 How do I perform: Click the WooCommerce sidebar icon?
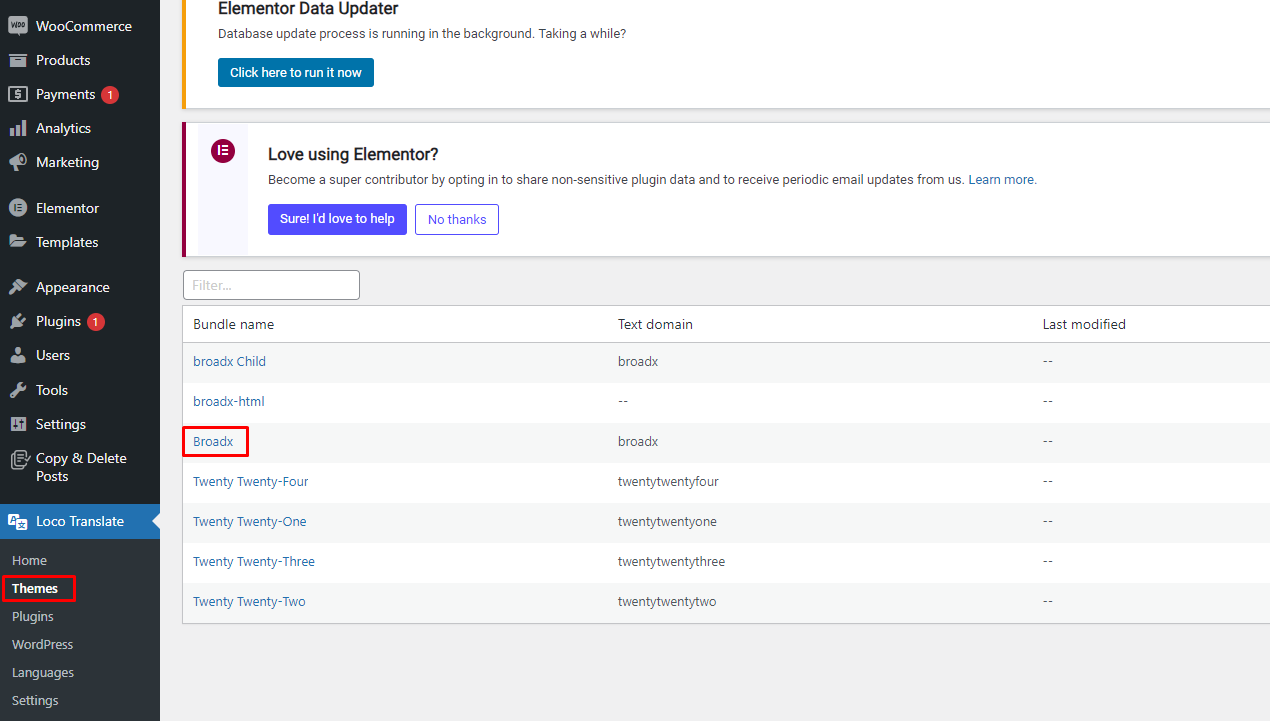point(18,26)
